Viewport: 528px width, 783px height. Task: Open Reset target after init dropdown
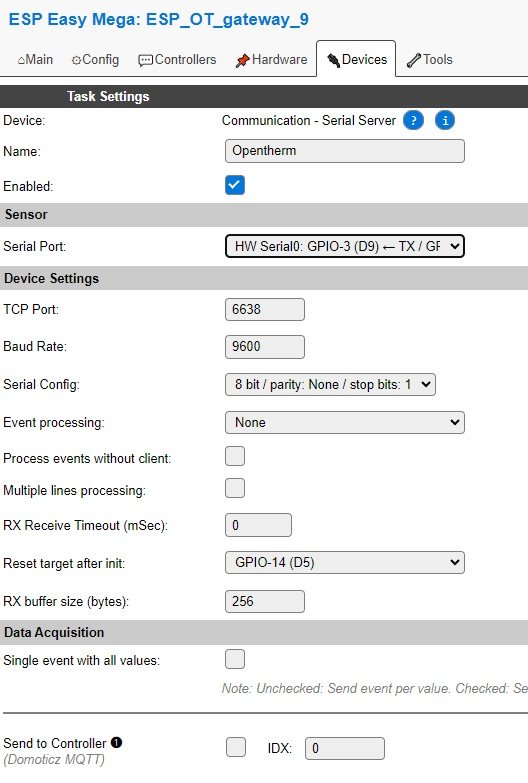(345, 563)
